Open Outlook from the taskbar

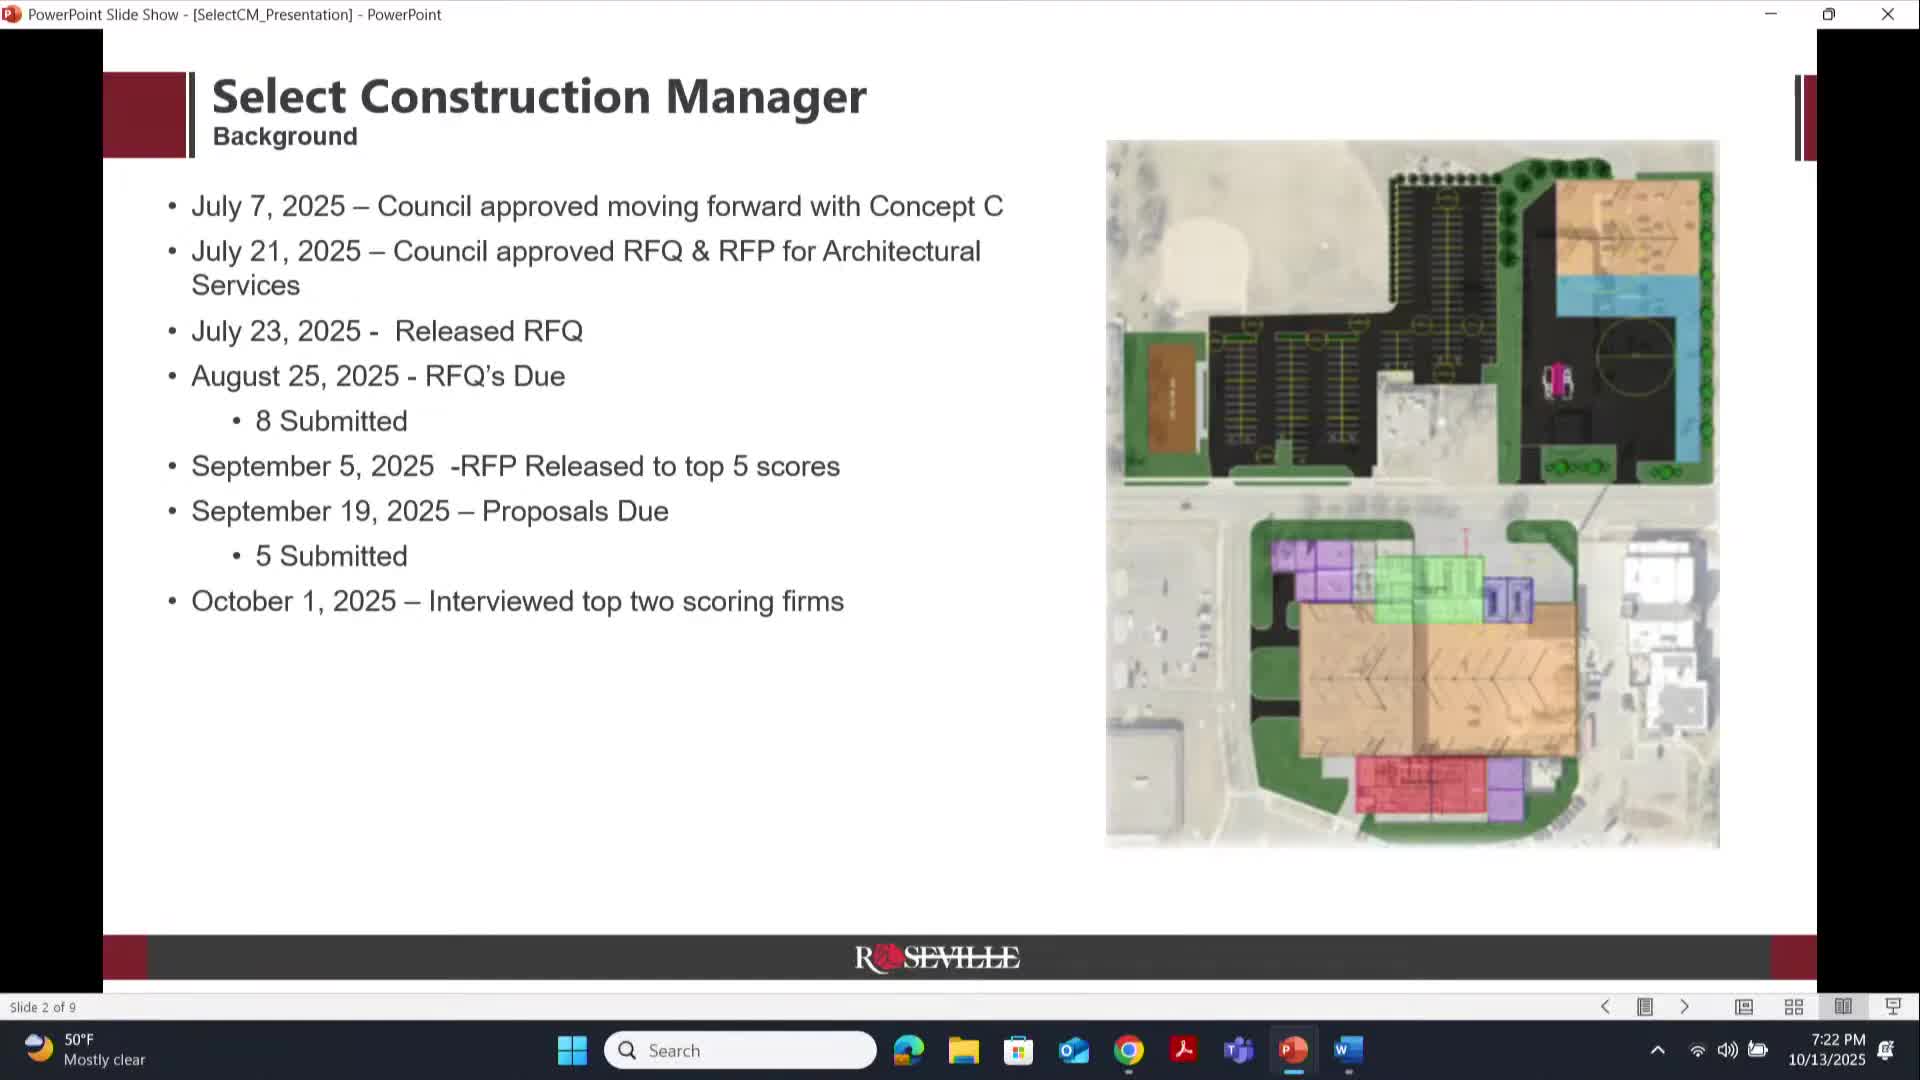coord(1074,1050)
